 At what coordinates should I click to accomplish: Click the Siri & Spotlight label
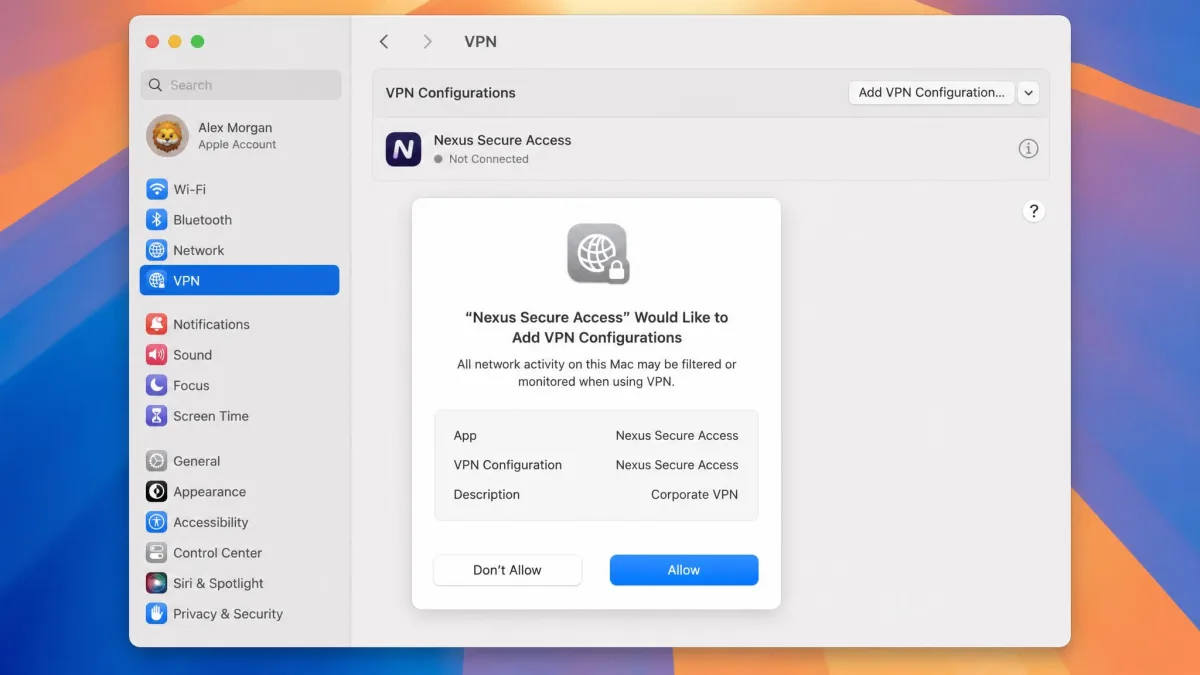tap(218, 583)
